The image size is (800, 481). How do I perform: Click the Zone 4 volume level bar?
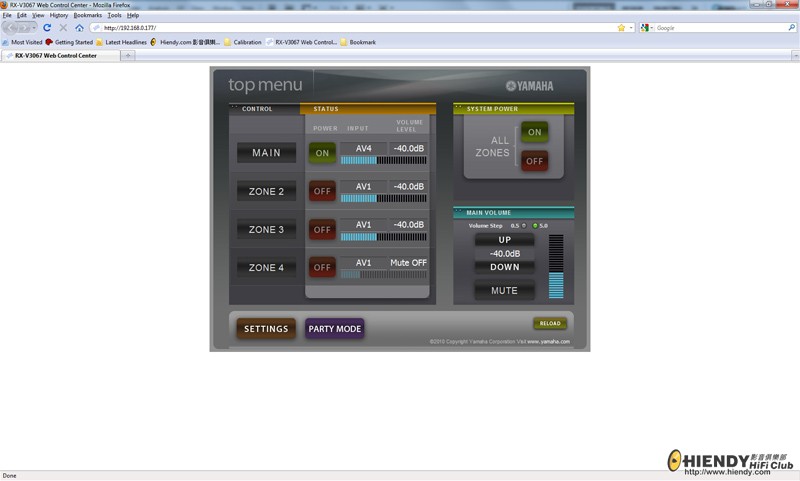(x=384, y=274)
